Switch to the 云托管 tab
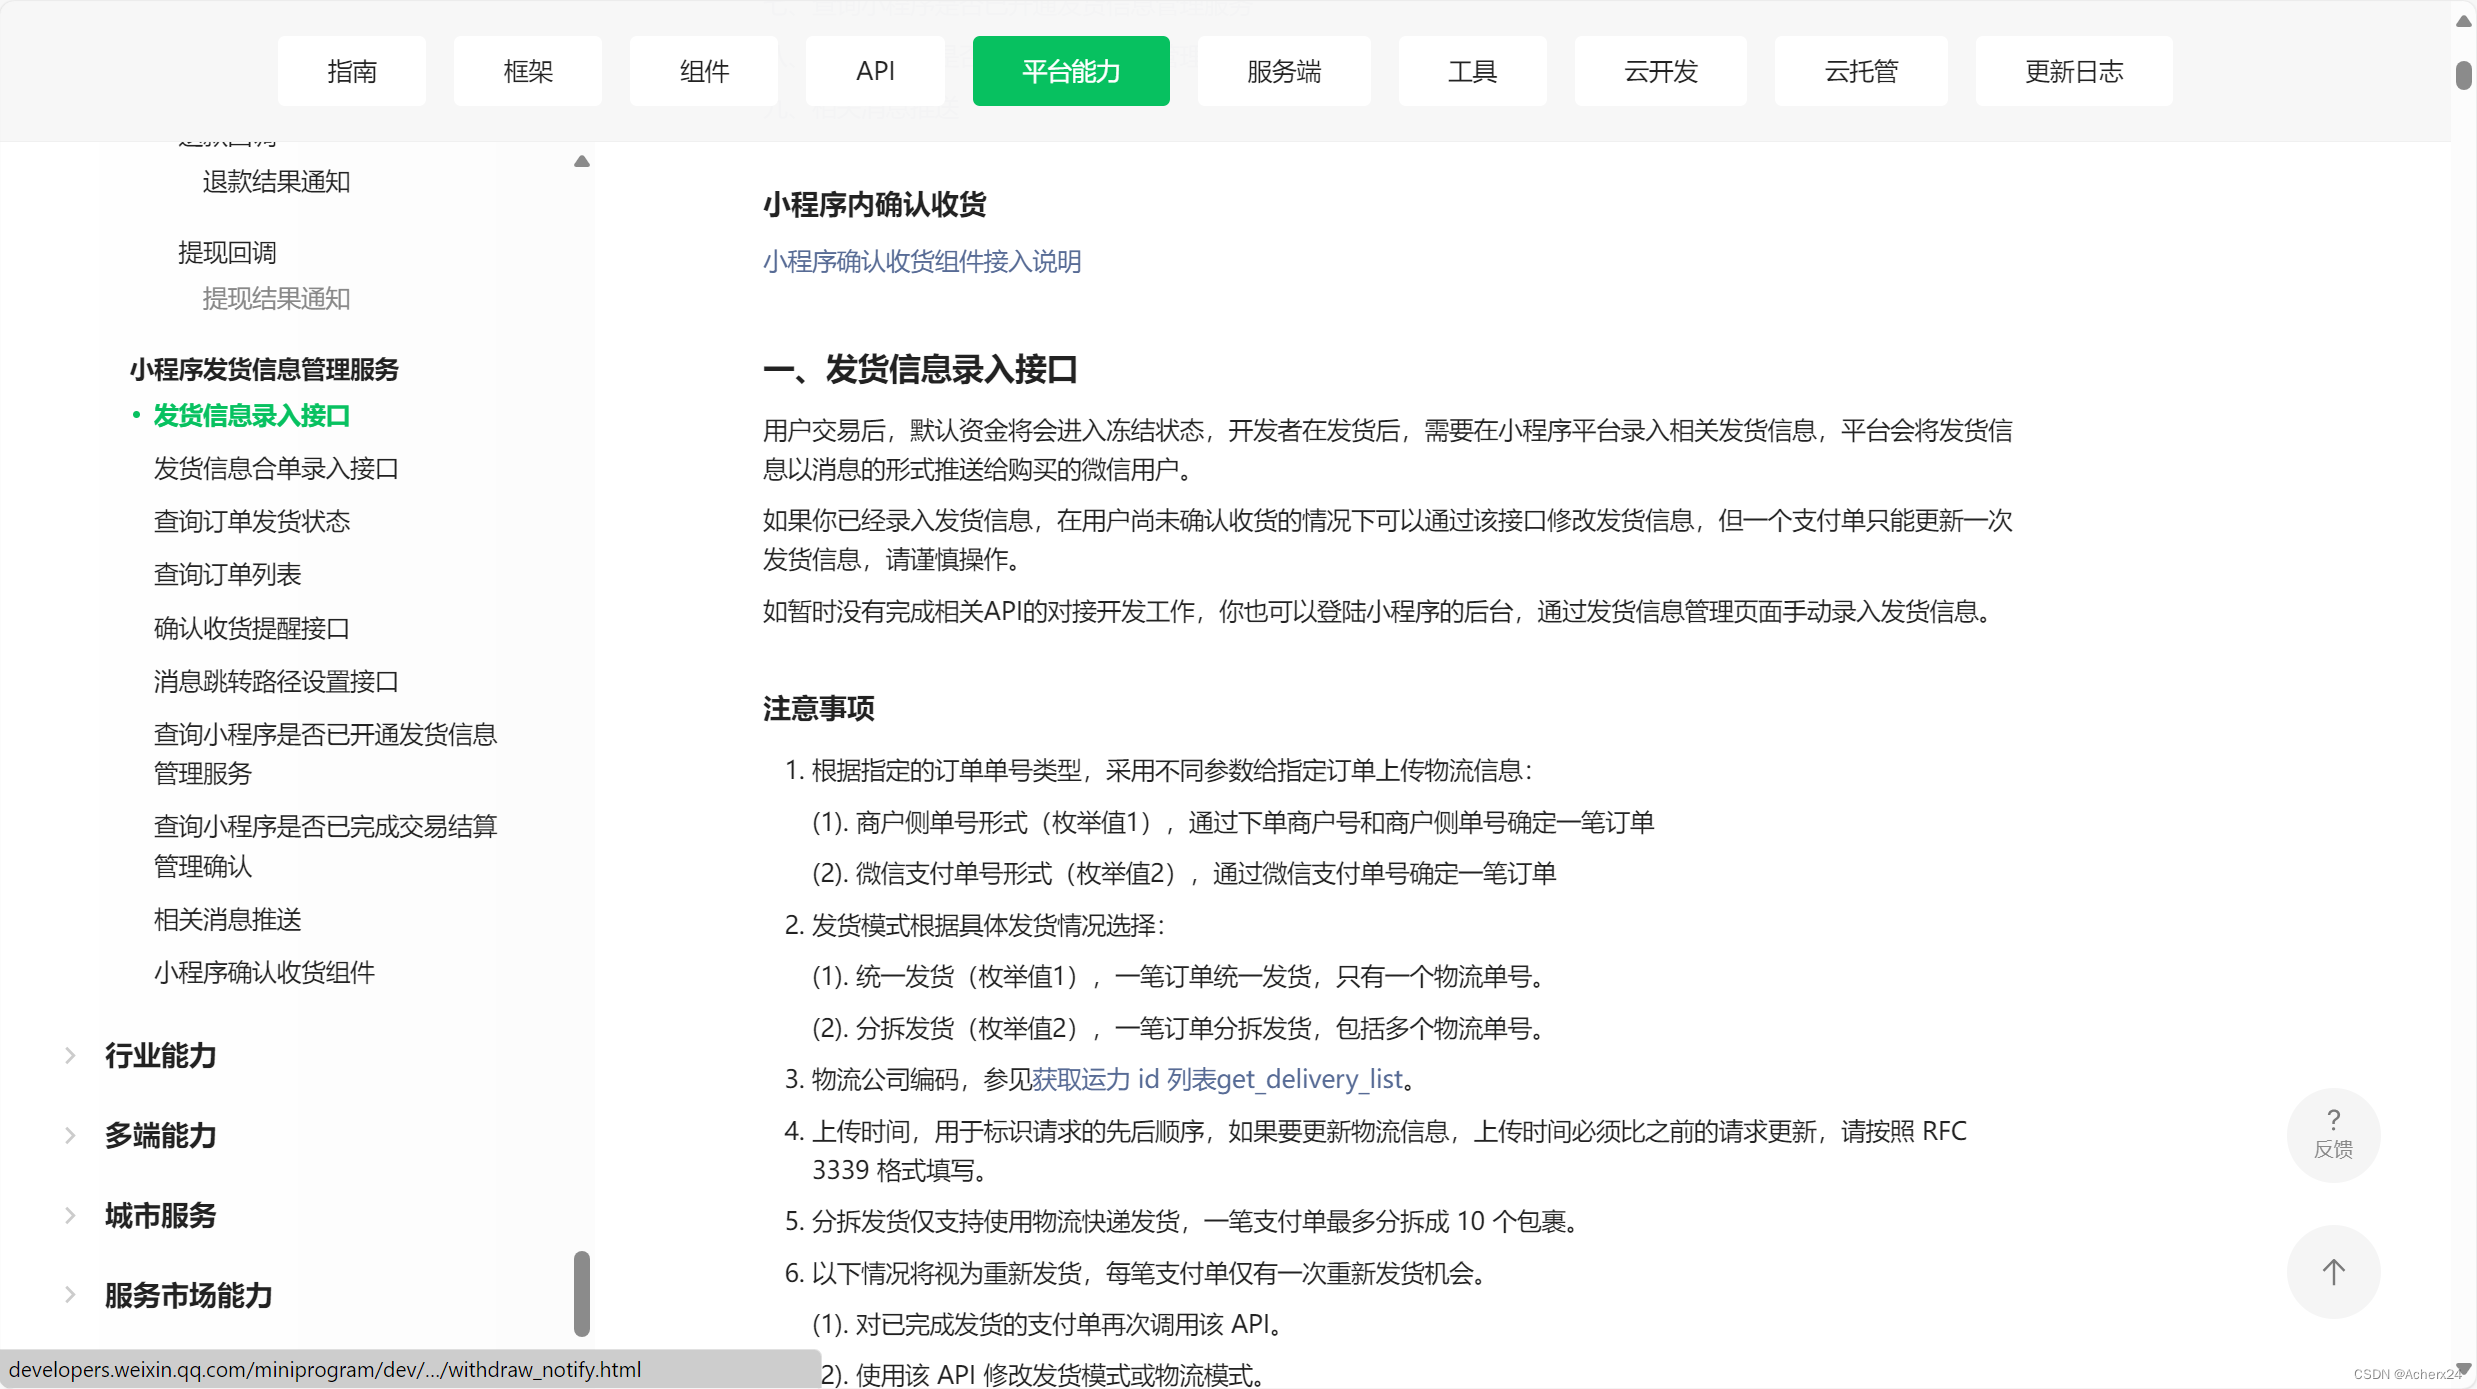This screenshot has height=1389, width=2477. (1861, 71)
